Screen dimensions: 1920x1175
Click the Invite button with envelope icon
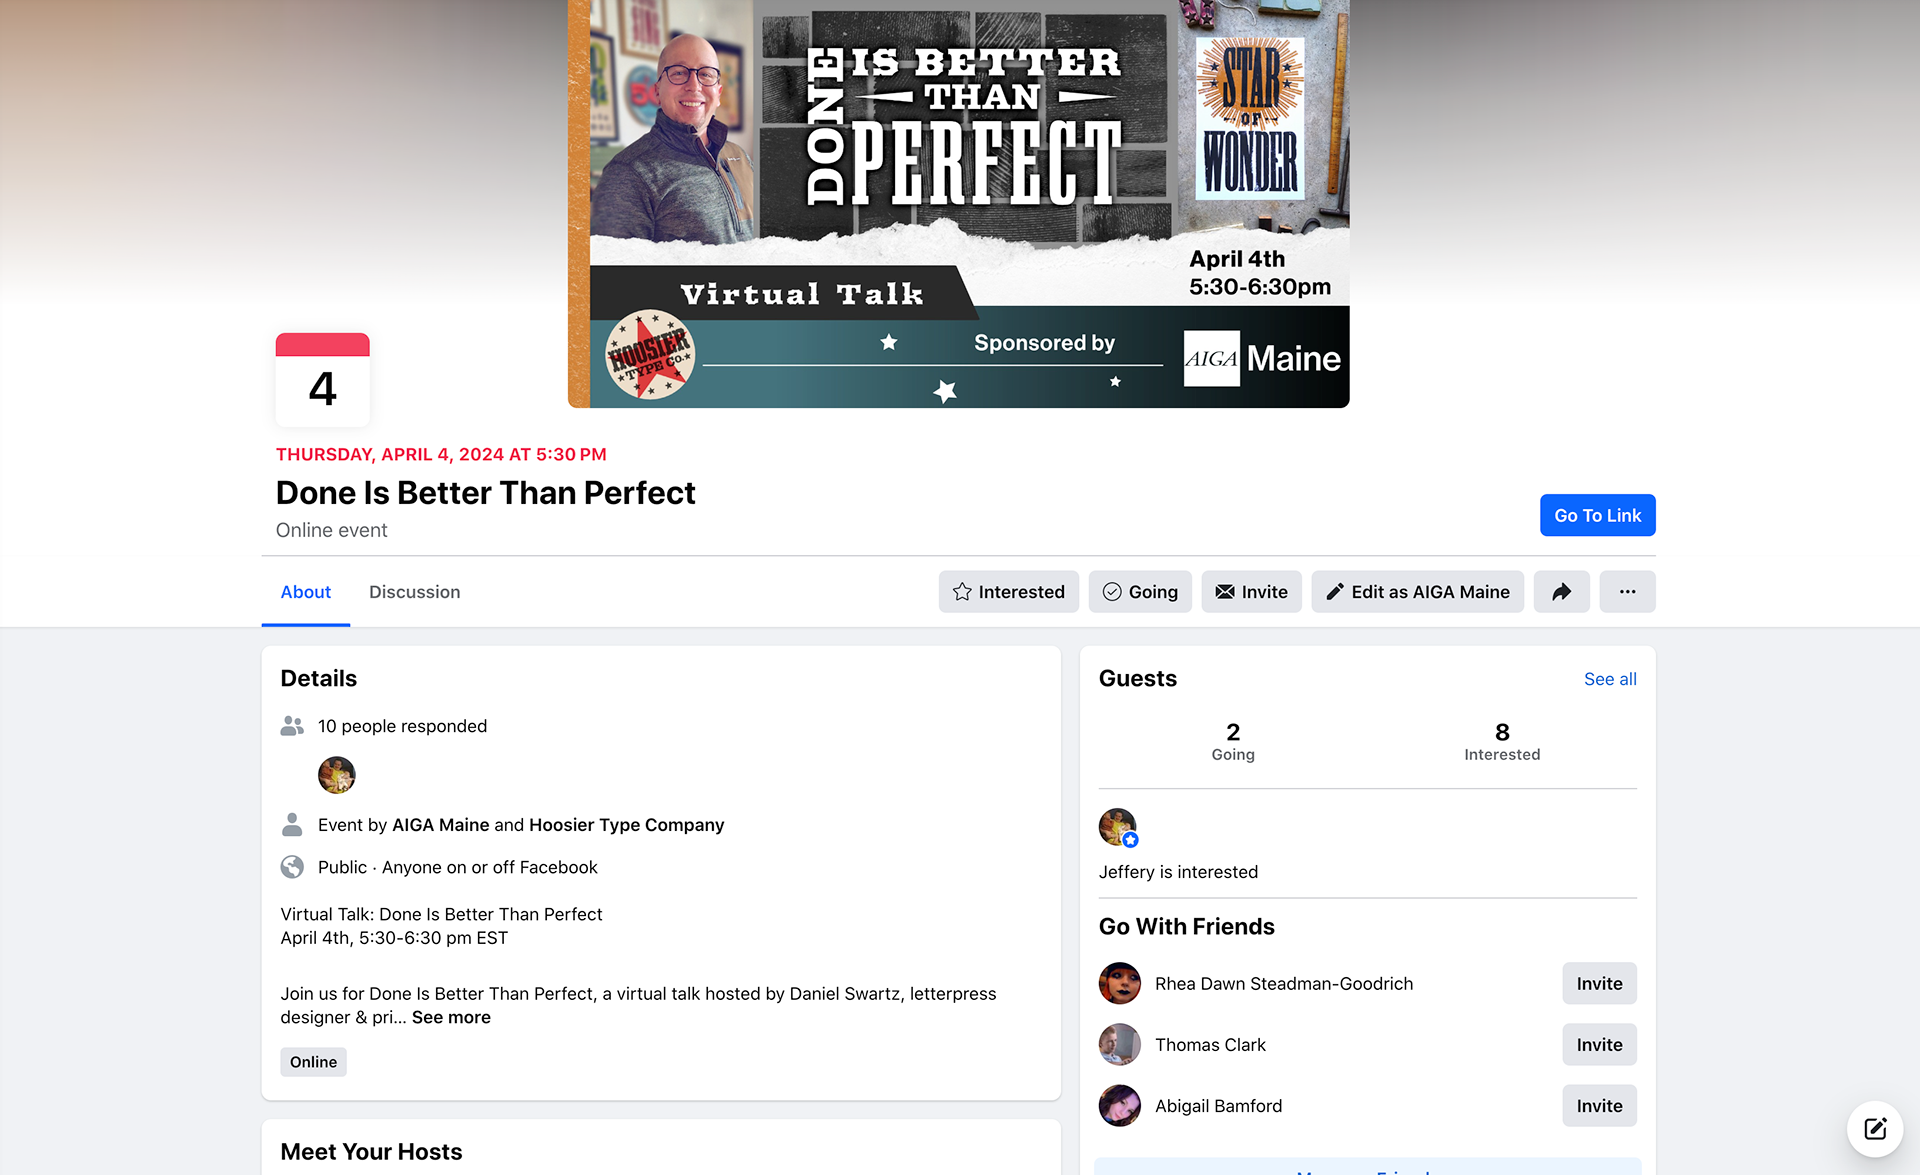pos(1251,592)
